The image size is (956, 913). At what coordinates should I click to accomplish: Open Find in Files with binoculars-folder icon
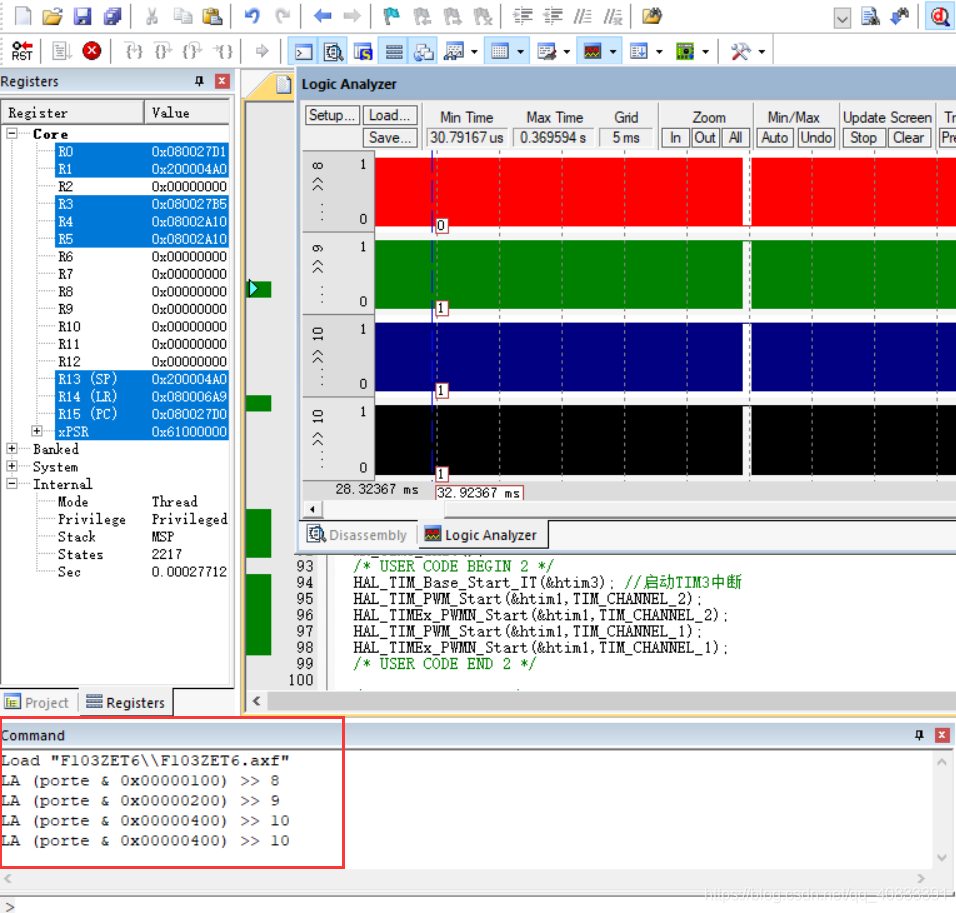(x=652, y=16)
